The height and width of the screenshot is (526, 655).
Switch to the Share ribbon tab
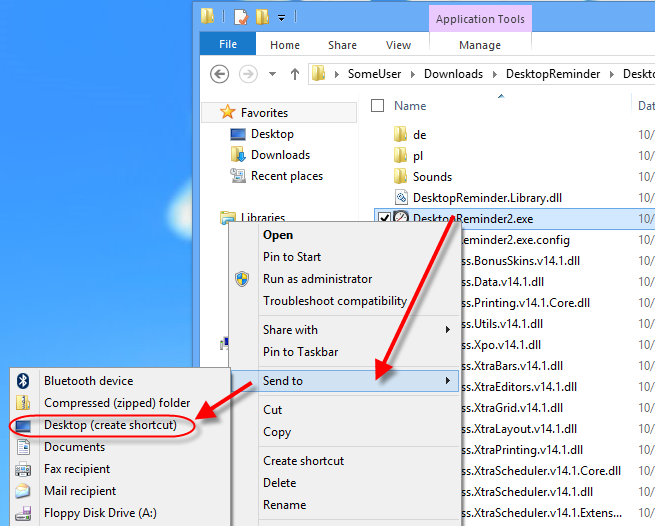click(x=342, y=45)
